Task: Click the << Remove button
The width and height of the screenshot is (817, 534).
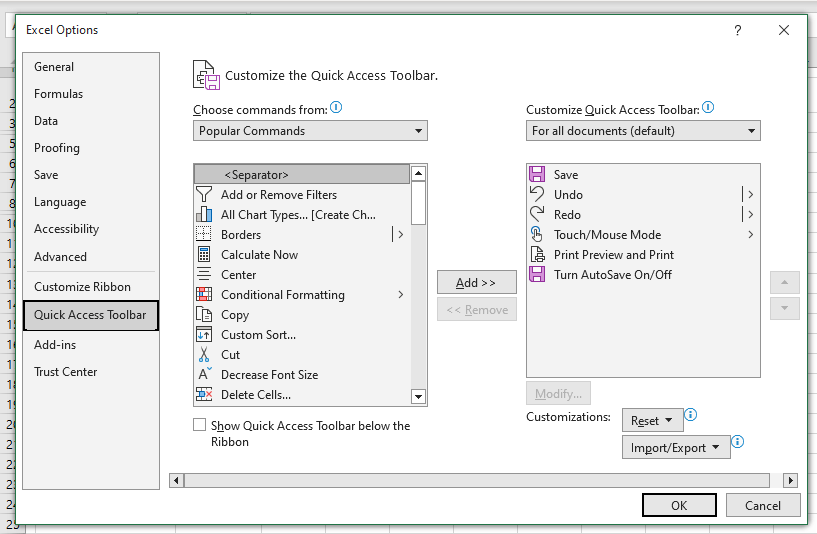Action: [x=477, y=309]
